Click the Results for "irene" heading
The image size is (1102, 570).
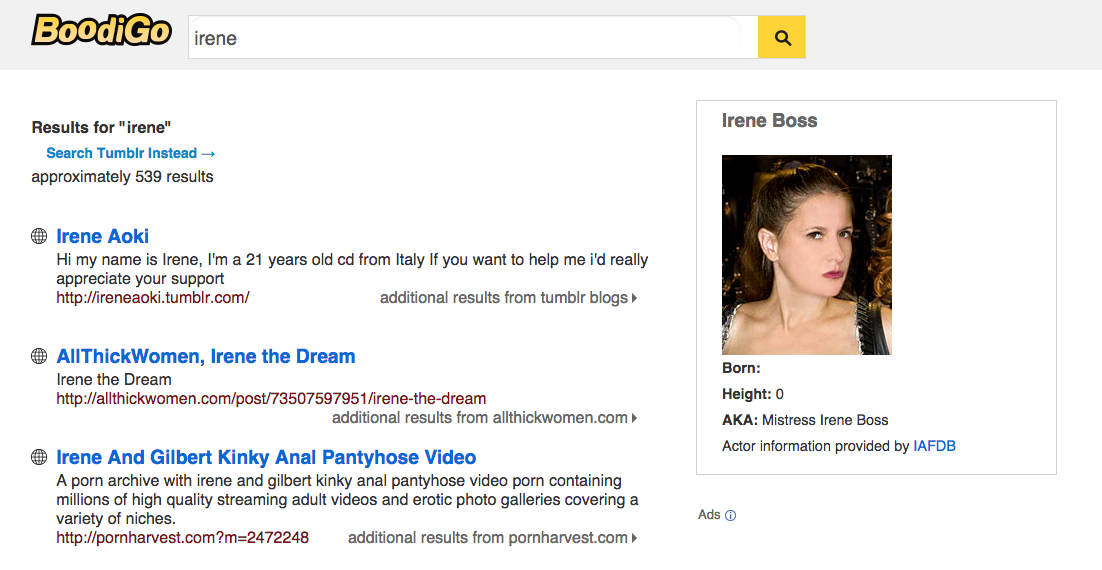(x=101, y=128)
